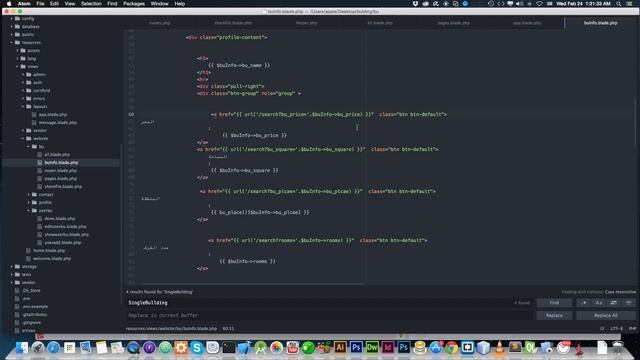This screenshot has width=640, height=360.
Task: Open InDesign from the dock
Action: tap(388, 347)
